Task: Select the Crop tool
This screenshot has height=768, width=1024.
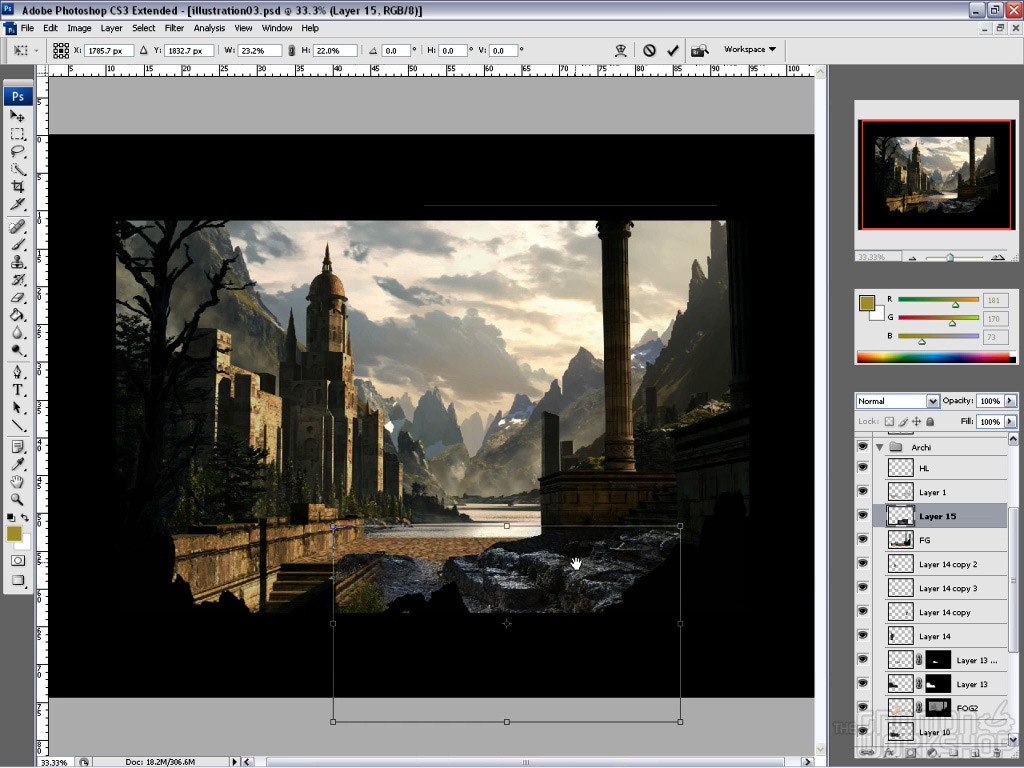Action: coord(18,187)
